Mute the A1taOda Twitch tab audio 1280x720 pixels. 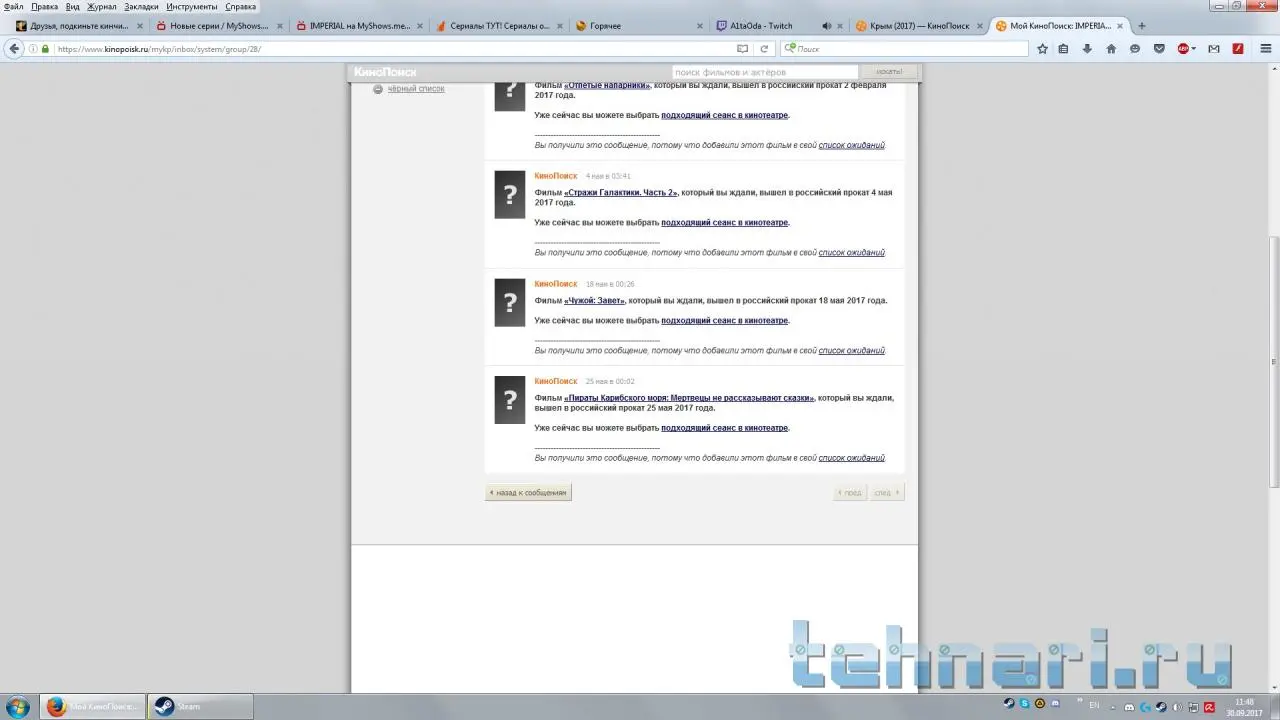[827, 26]
